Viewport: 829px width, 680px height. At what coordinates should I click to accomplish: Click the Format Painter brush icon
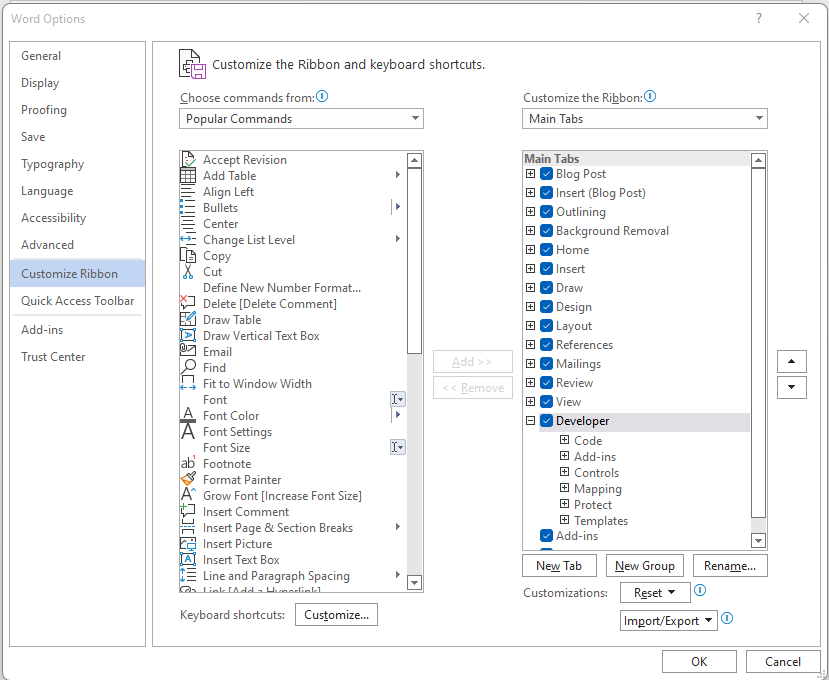(x=188, y=479)
